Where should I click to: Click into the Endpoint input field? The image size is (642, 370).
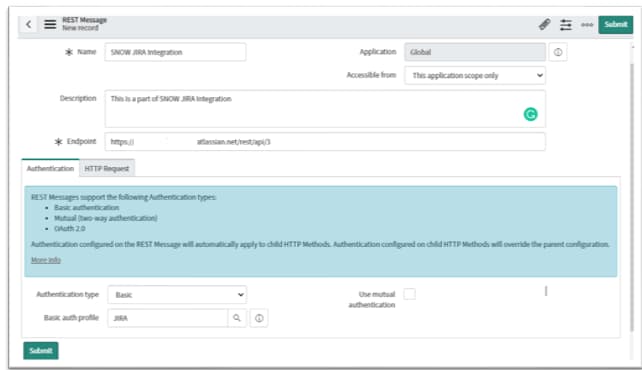pyautogui.click(x=325, y=142)
